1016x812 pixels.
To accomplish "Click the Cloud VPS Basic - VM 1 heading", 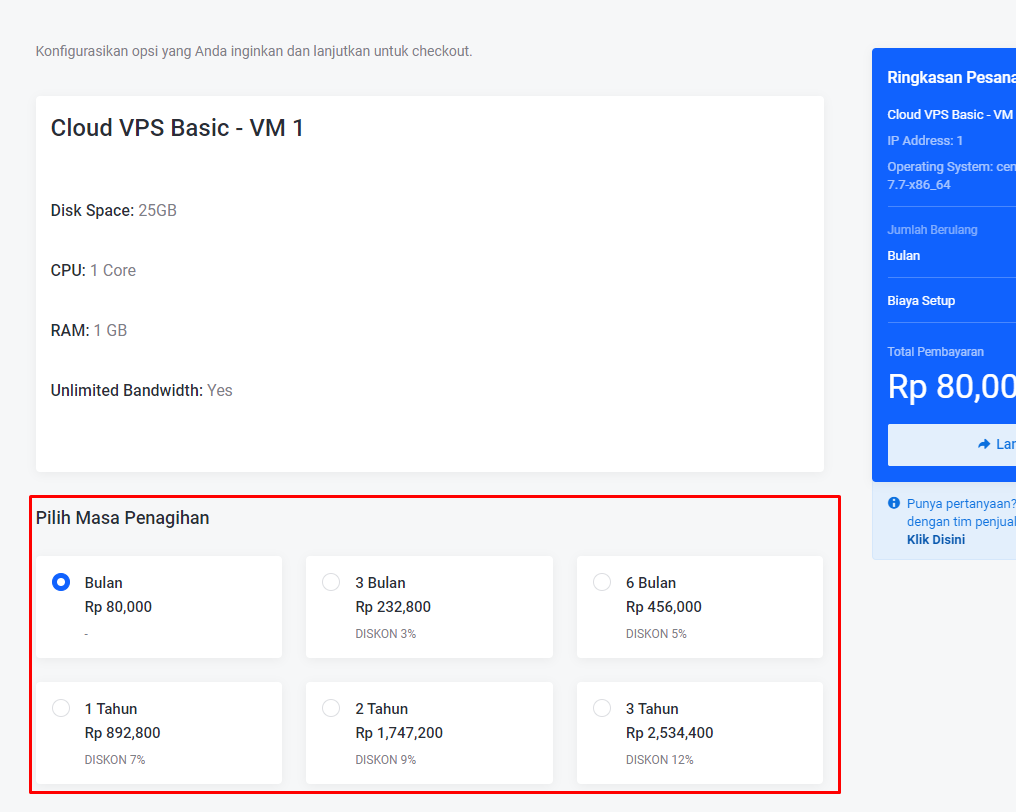I will 177,128.
